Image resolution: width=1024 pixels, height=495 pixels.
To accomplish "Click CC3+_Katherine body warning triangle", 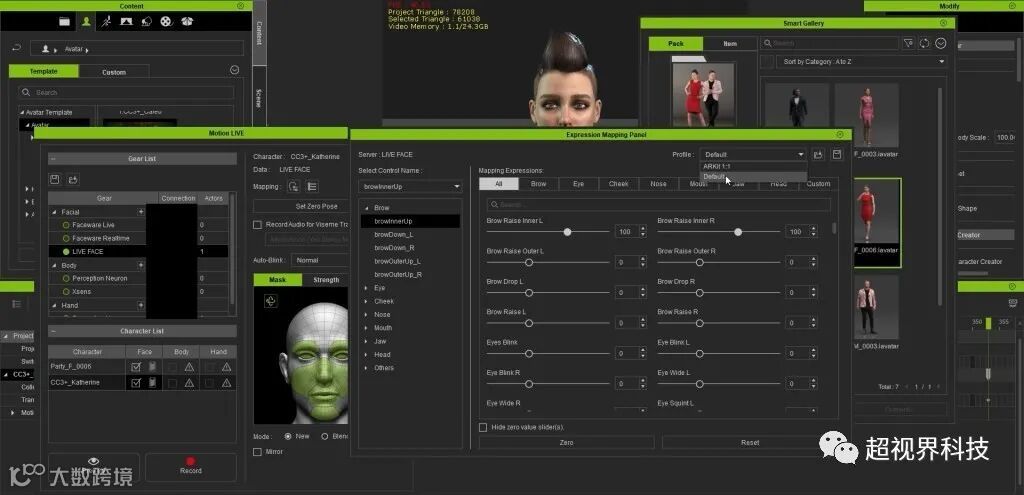I will pos(189,383).
